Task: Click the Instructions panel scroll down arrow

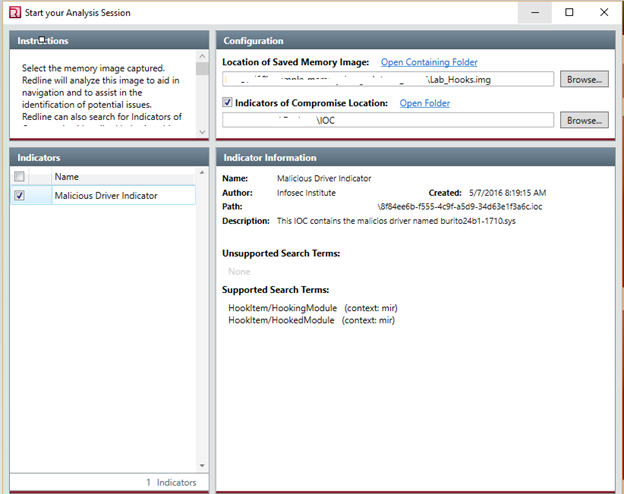Action: (203, 131)
